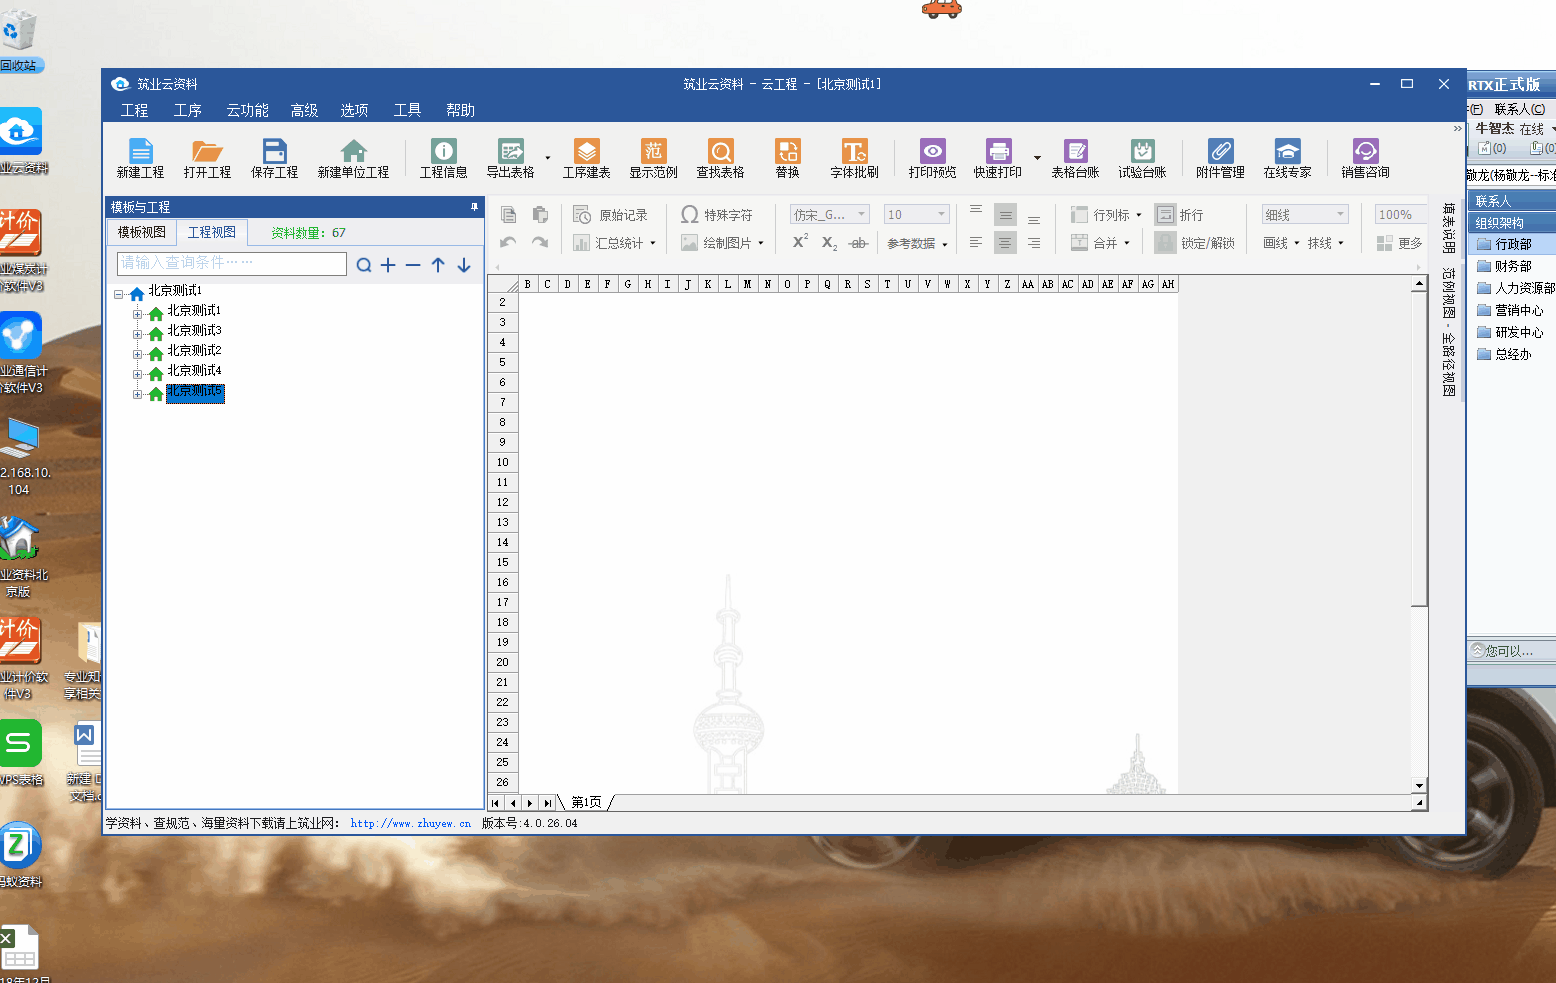Save the project with 保存工程

(274, 158)
